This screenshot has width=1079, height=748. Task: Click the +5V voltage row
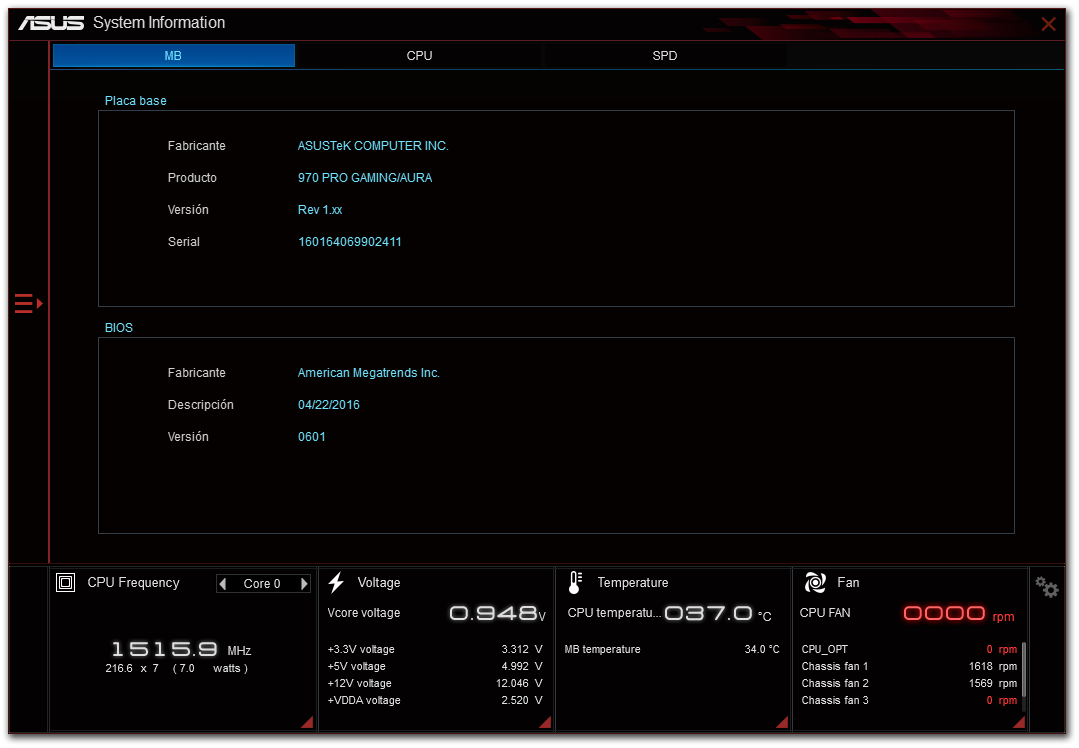[x=435, y=666]
